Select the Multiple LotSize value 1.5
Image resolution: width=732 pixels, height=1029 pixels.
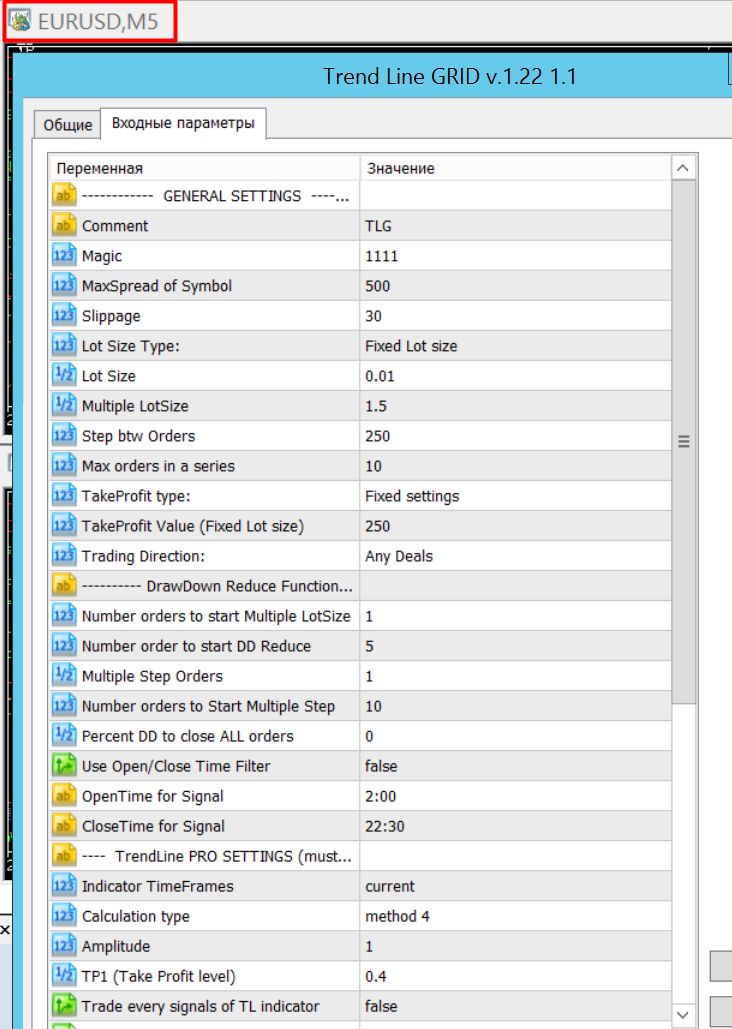[515, 406]
